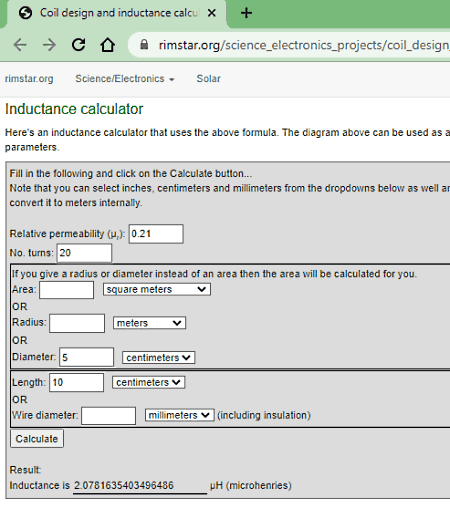Open the Length units dropdown (centimeters)
The height and width of the screenshot is (508, 450).
148,382
